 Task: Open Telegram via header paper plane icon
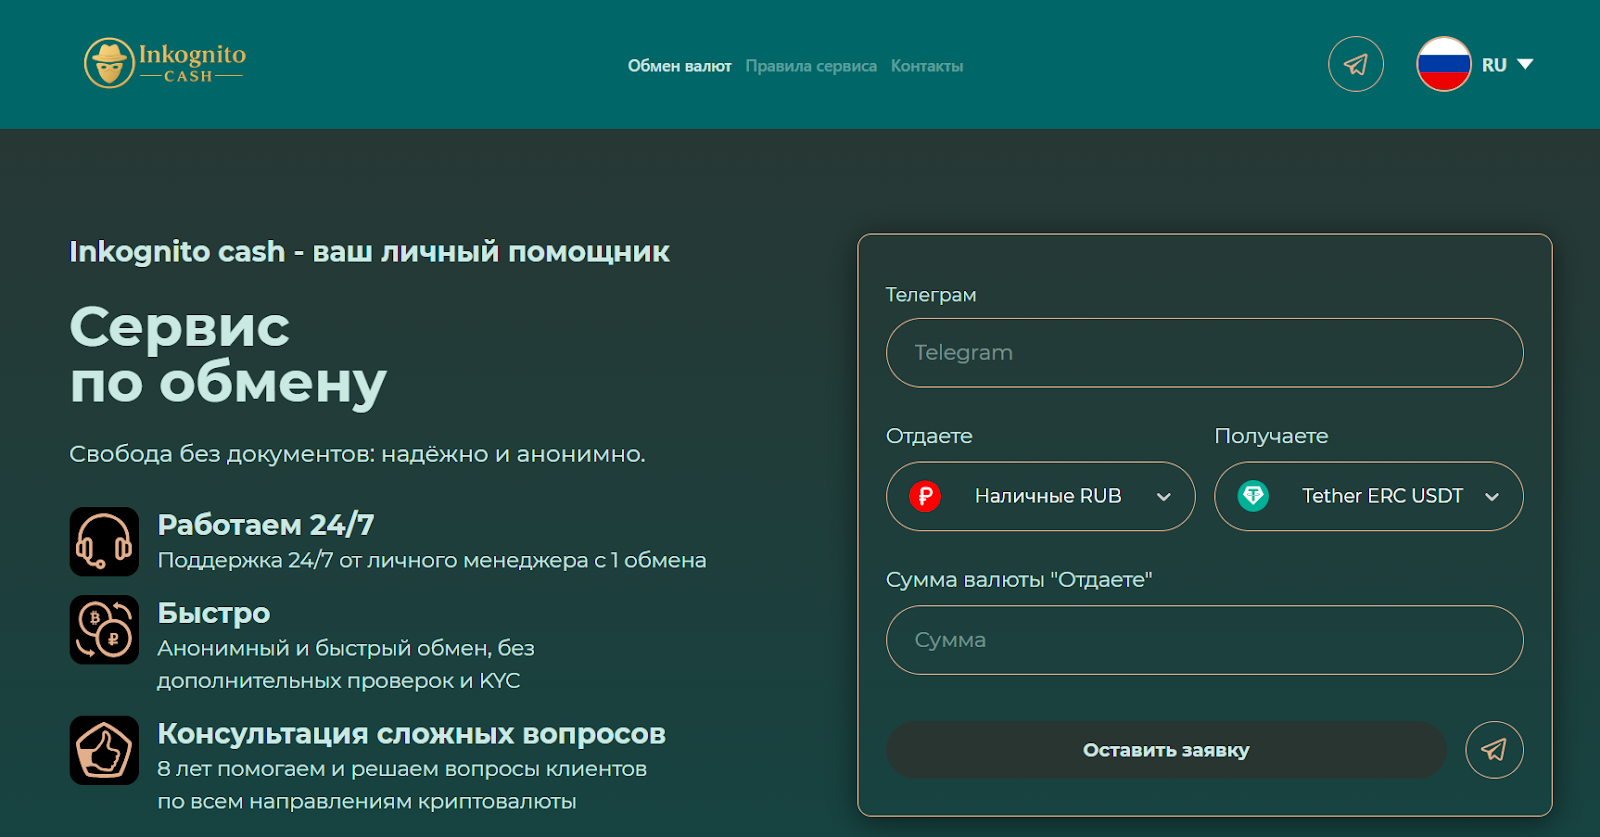(x=1355, y=64)
